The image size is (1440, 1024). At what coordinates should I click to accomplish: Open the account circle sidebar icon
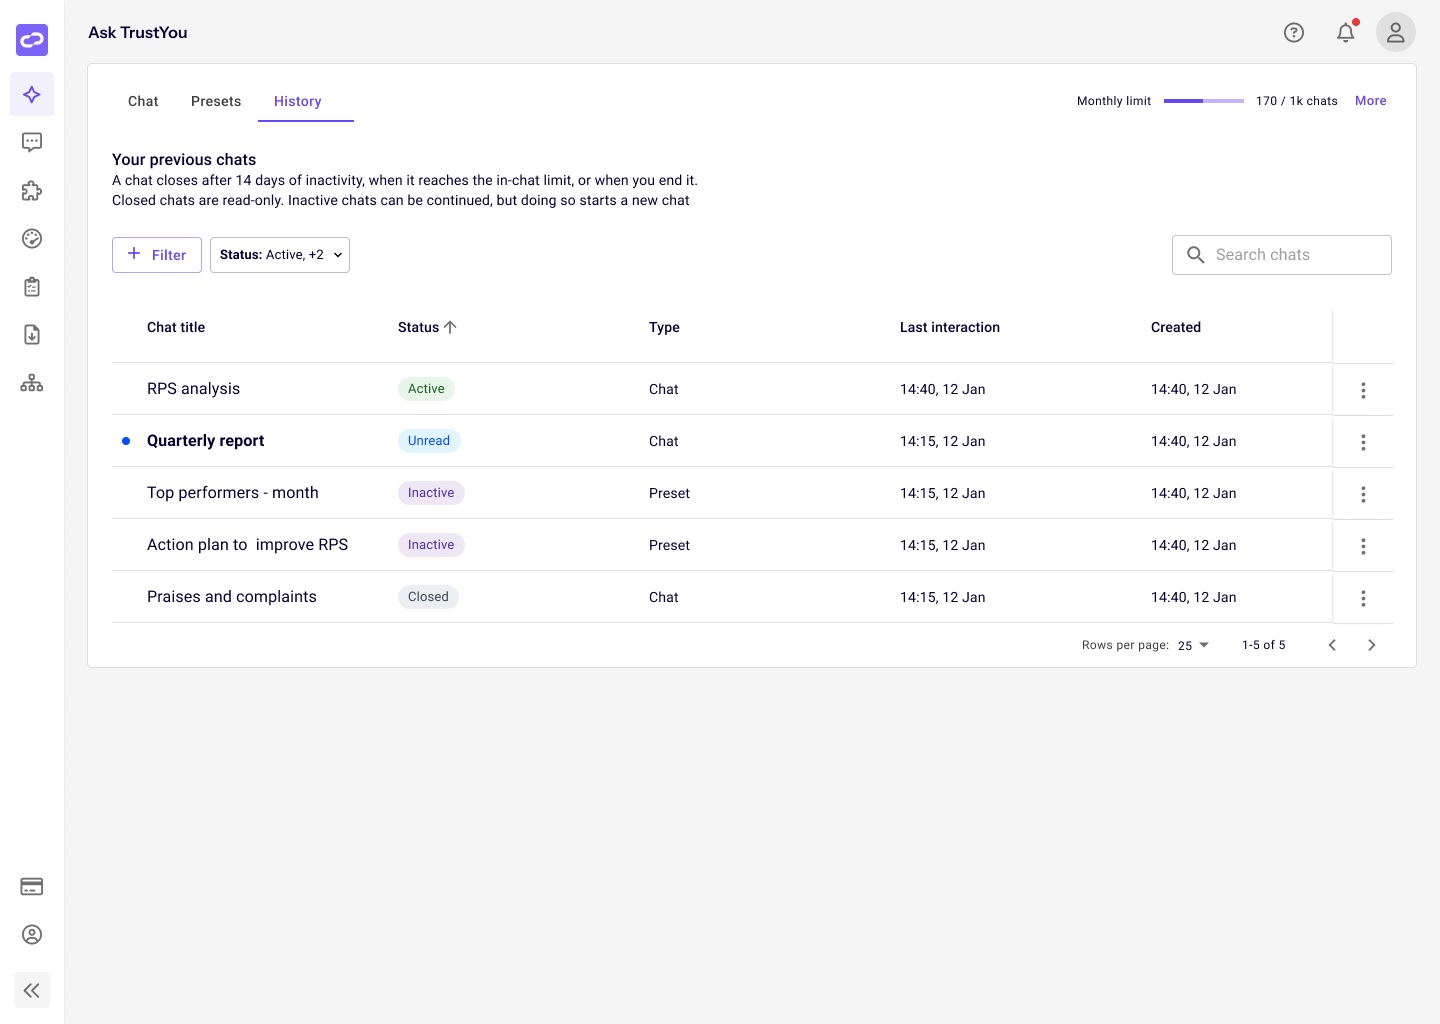tap(32, 935)
